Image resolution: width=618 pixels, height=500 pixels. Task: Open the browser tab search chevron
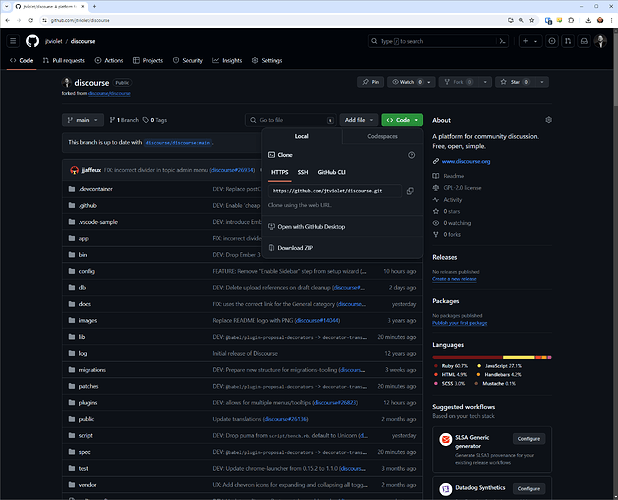pos(7,6)
